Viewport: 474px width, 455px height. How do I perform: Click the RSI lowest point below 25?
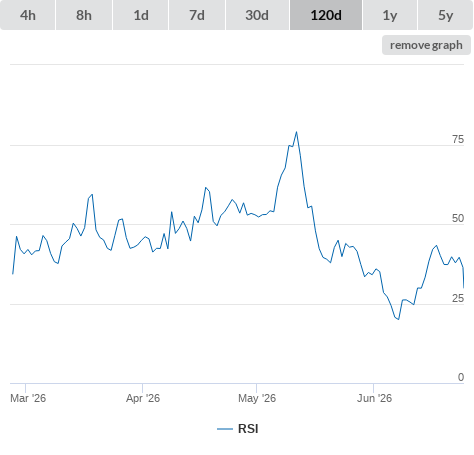[398, 319]
